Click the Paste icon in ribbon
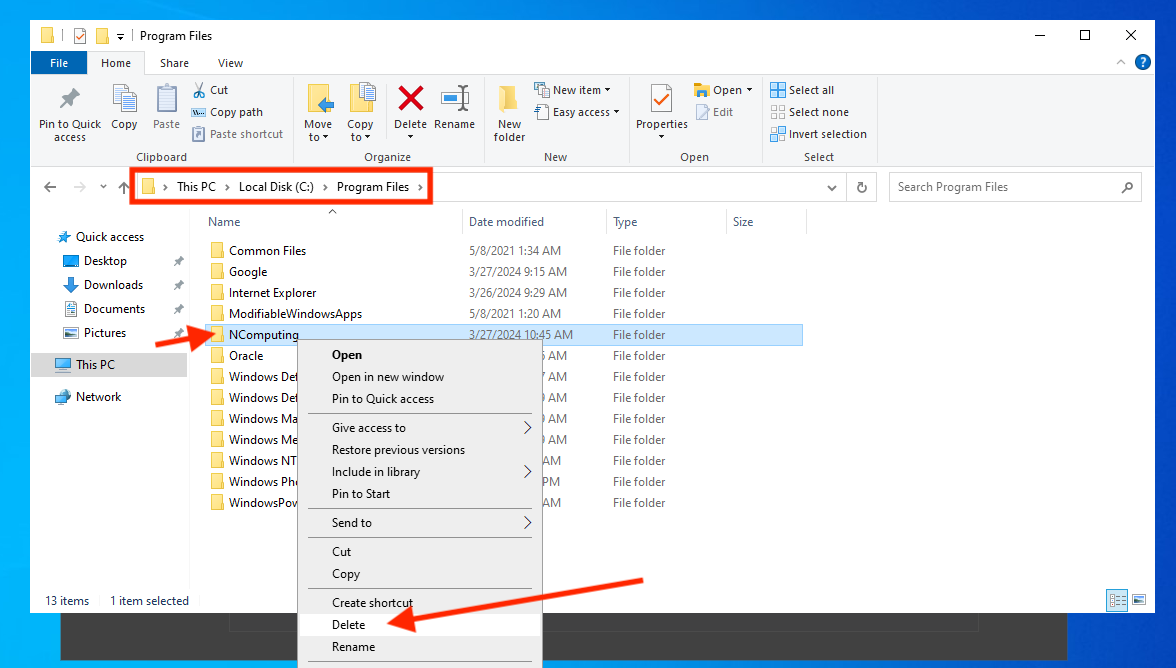1176x668 pixels. (166, 98)
